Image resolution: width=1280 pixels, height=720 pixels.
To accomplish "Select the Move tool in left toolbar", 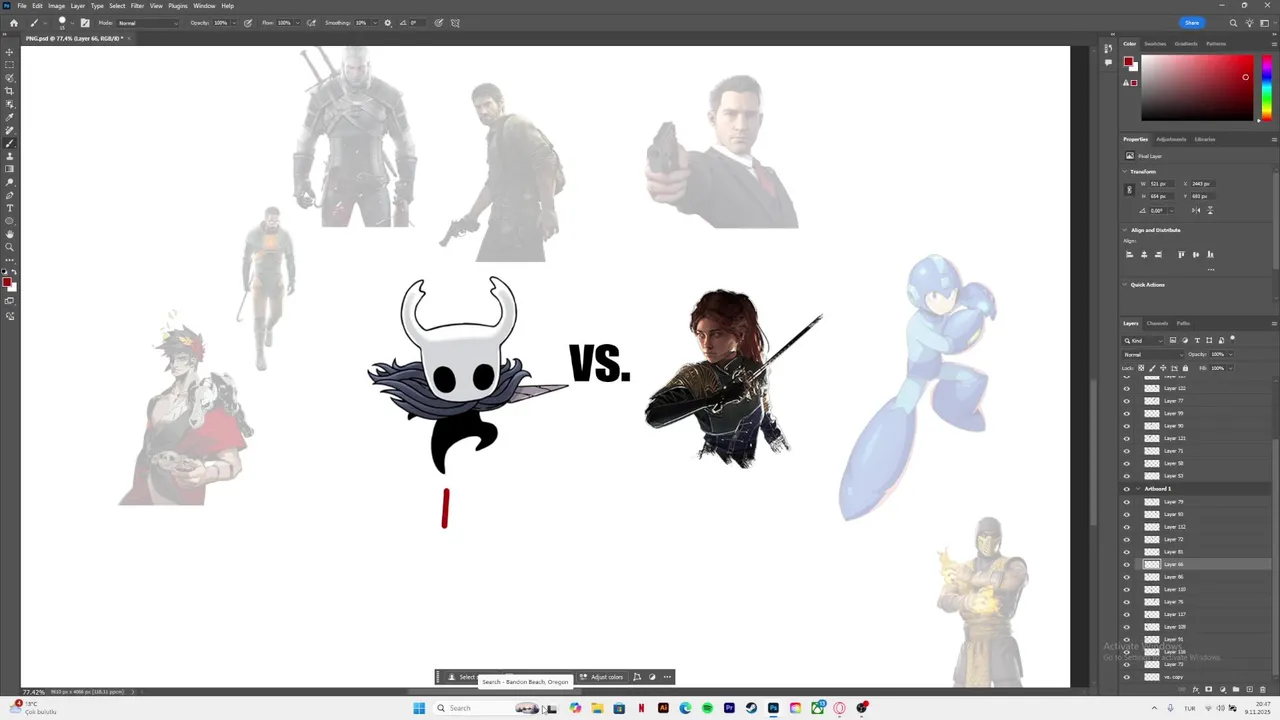I will coord(10,52).
